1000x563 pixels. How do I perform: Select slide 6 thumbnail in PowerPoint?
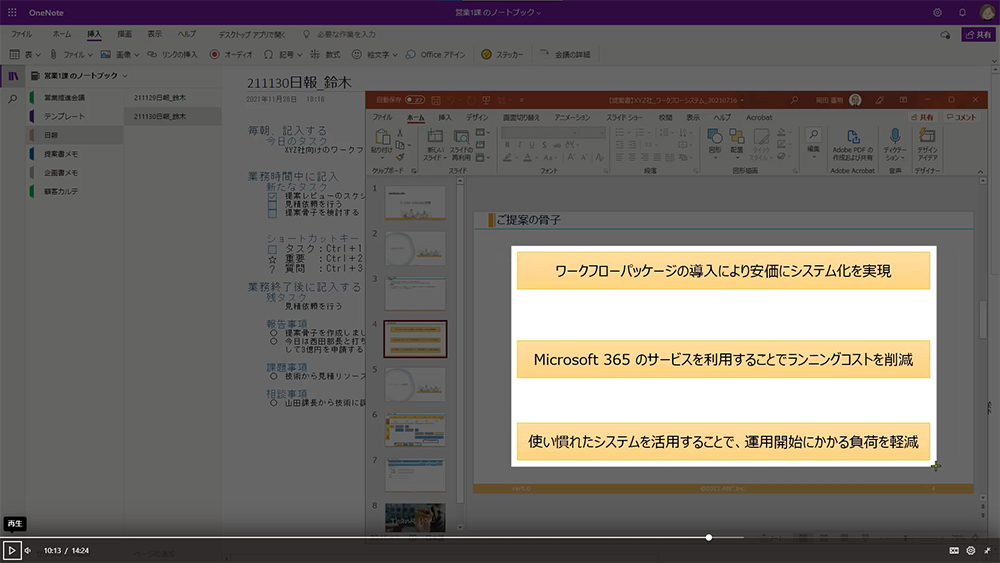point(415,430)
